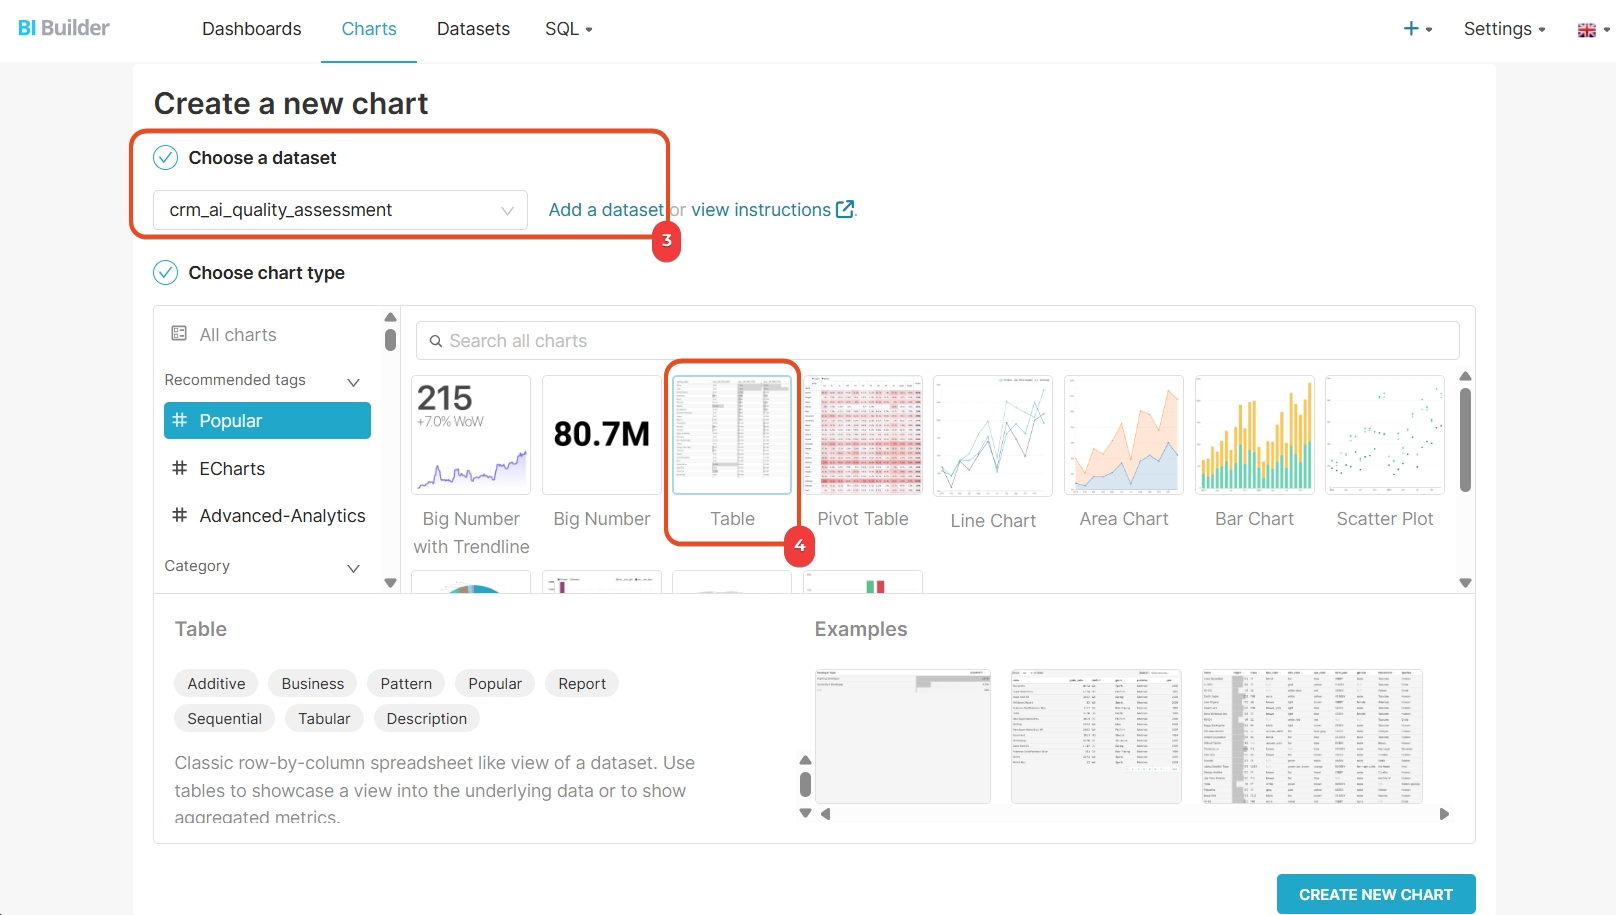Click the Search all charts field

(938, 341)
